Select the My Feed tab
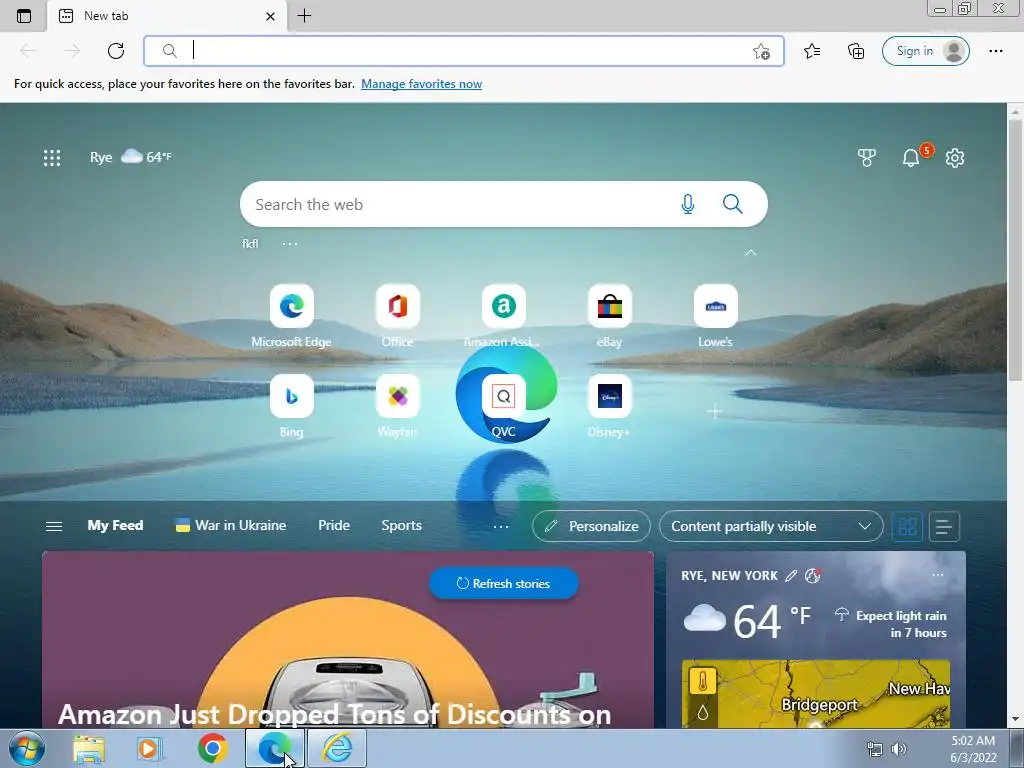Screen dimensions: 1024x768 [115, 526]
